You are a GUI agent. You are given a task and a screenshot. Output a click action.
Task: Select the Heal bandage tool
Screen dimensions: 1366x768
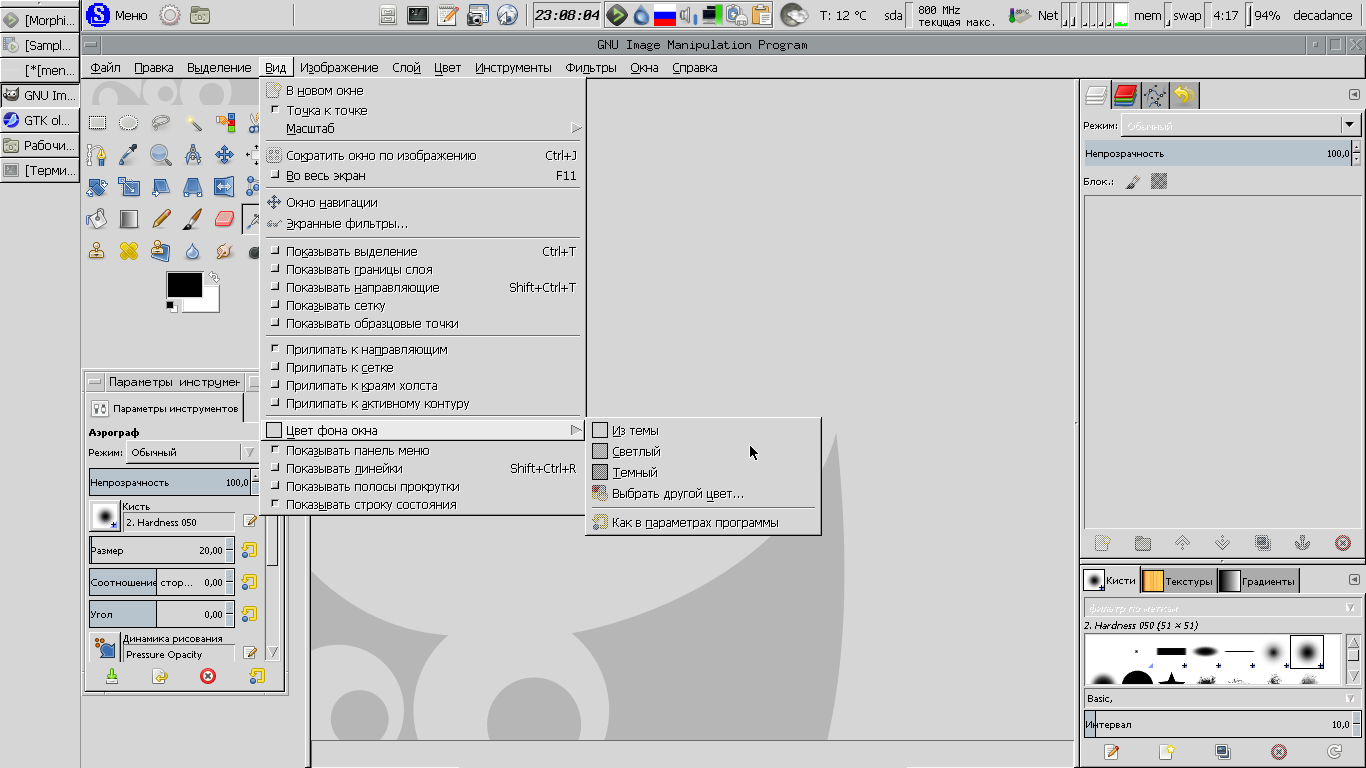coord(129,251)
